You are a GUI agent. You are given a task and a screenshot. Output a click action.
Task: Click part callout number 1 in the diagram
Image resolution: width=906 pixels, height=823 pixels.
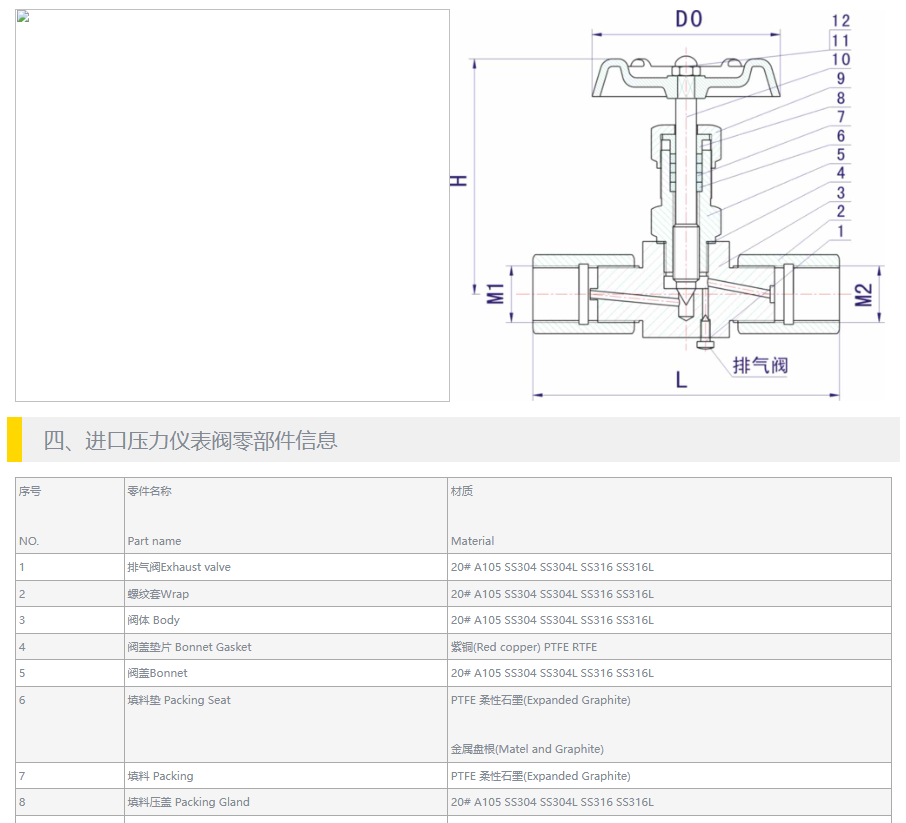(840, 231)
